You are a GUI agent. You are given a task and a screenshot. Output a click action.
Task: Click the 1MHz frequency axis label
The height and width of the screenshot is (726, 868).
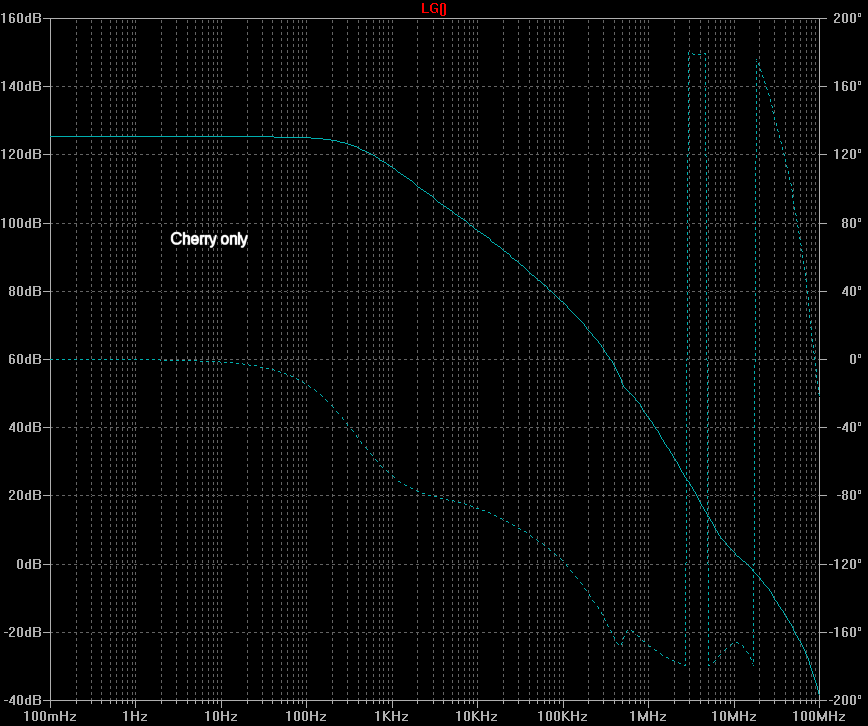pos(648,717)
